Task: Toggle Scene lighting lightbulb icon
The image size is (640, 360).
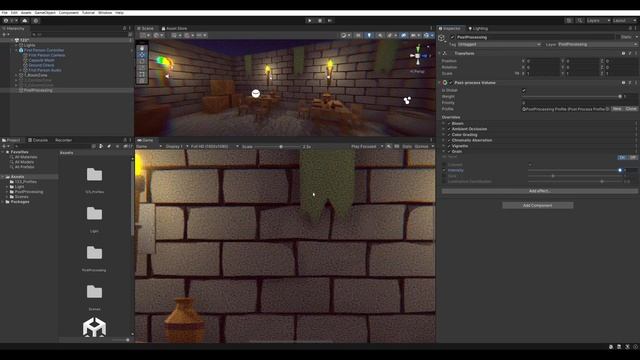Action: 369,36
